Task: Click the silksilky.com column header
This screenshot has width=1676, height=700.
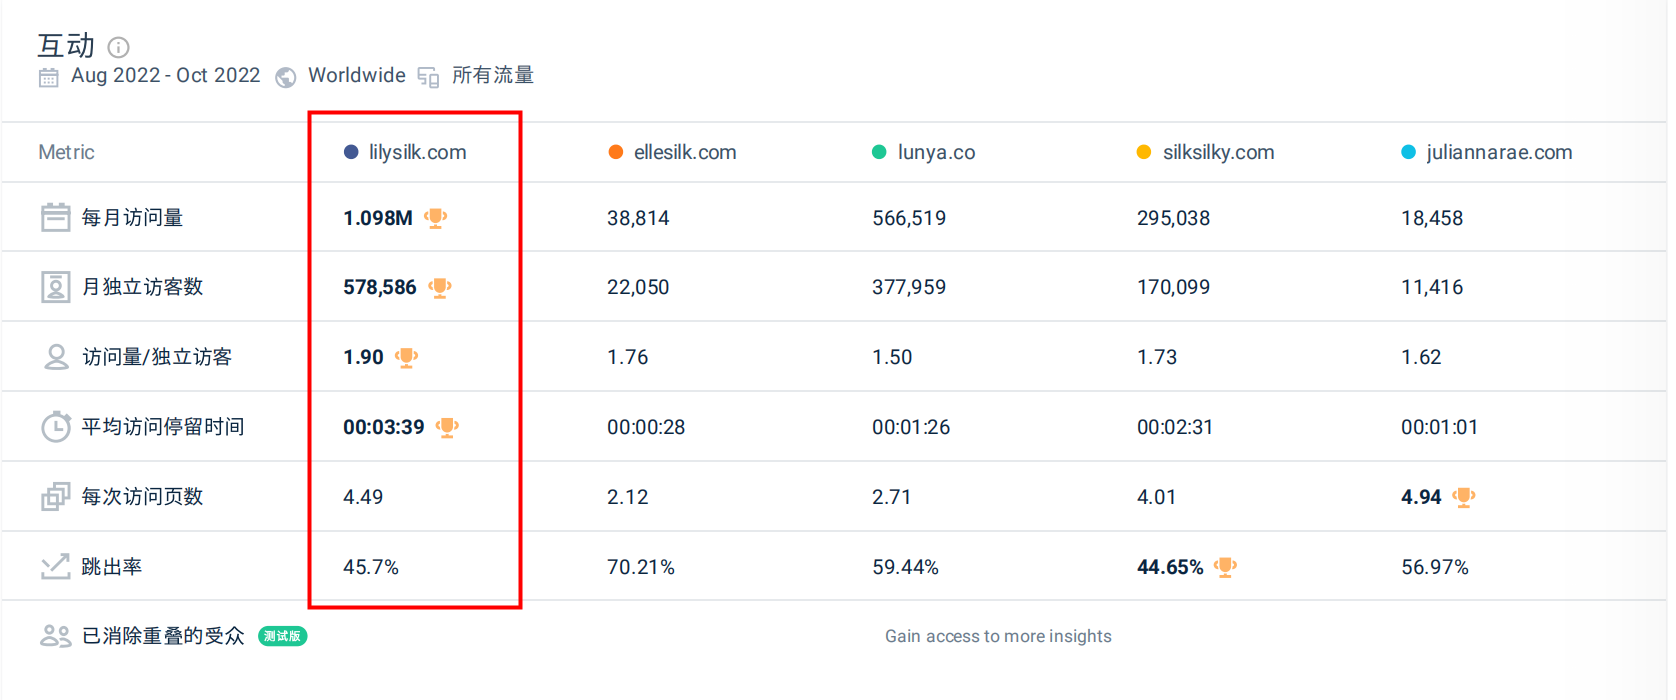Action: click(x=1218, y=152)
